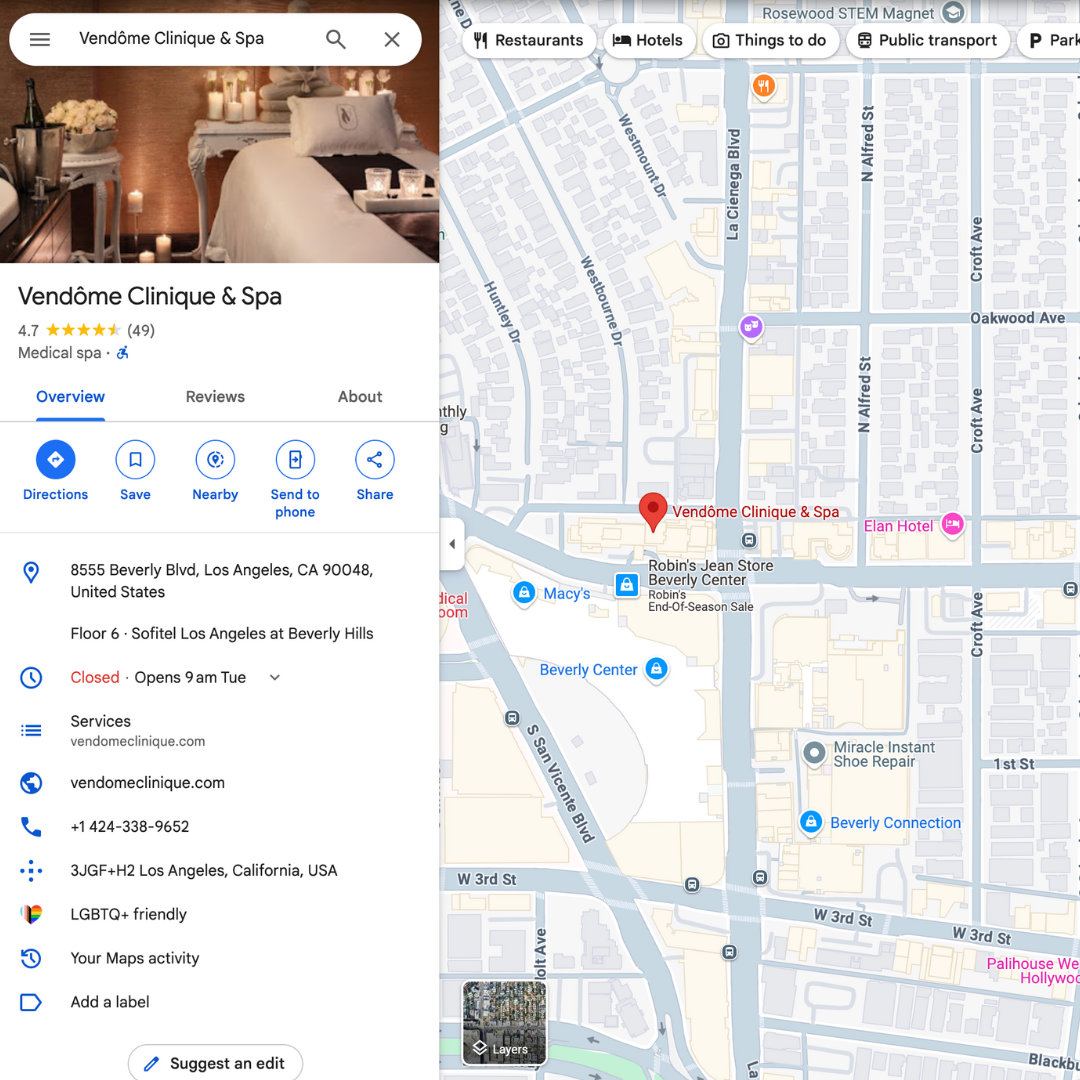1080x1080 pixels.
Task: Click the Save bookmark icon
Action: (135, 459)
